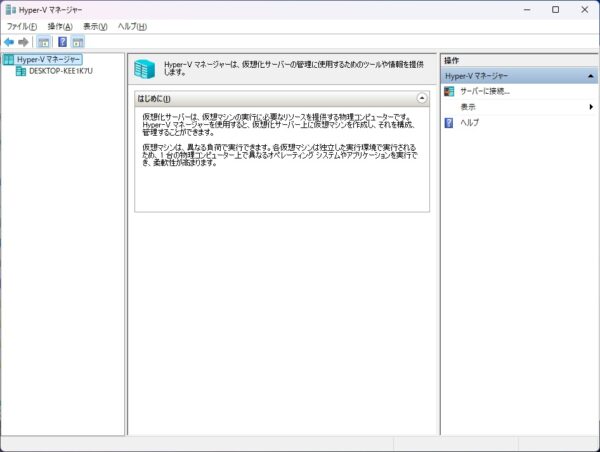This screenshot has height=452, width=600.
Task: Click the Hyper-V マネージャー tree node icon
Action: (8, 59)
